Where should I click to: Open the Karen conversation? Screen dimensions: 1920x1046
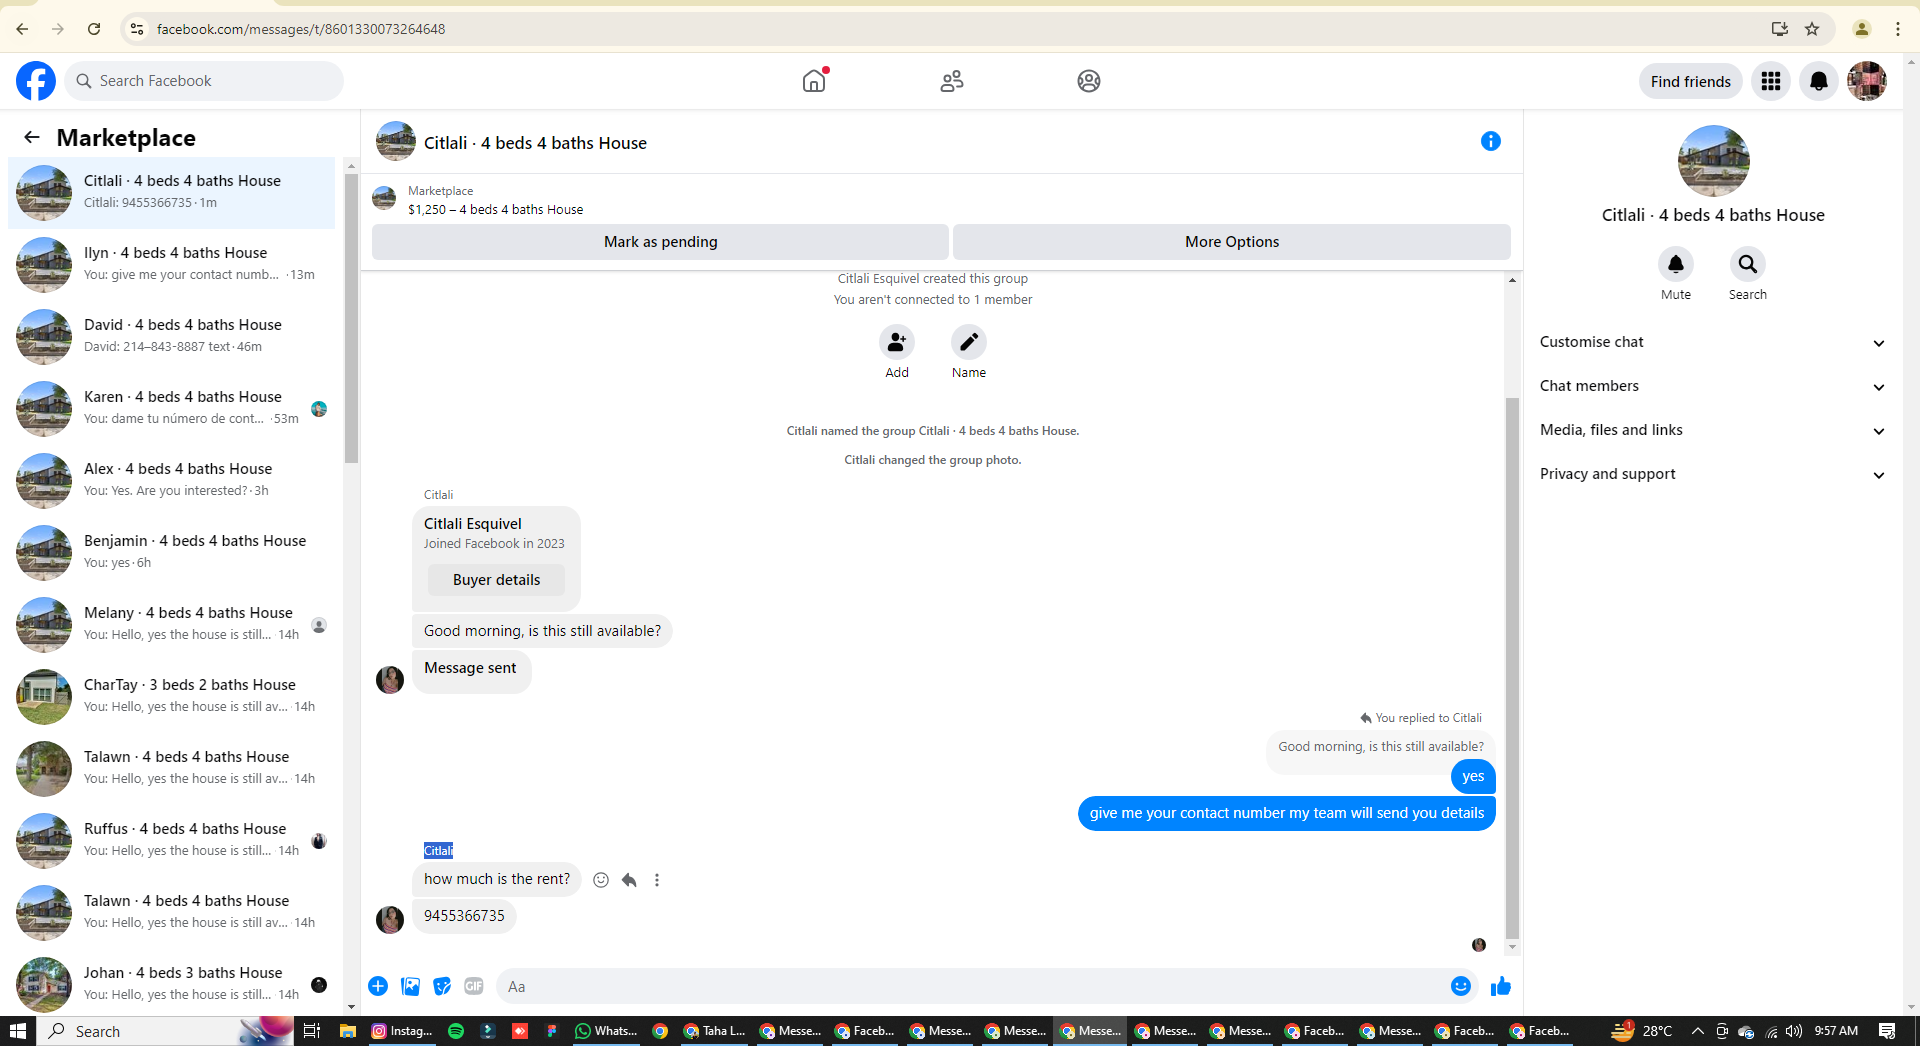point(172,409)
